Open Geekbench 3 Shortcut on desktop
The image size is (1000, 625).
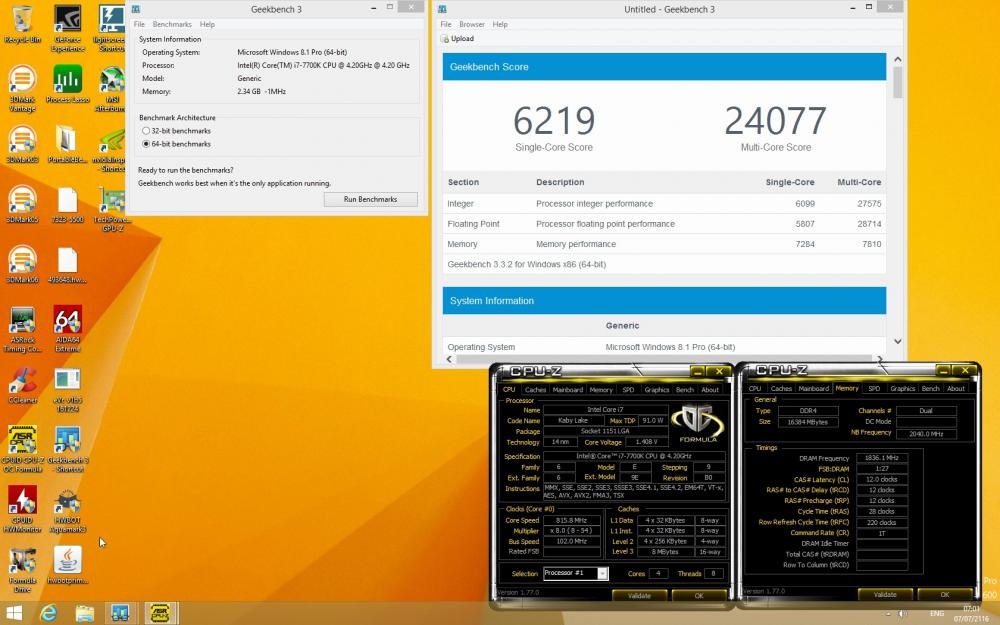click(68, 448)
